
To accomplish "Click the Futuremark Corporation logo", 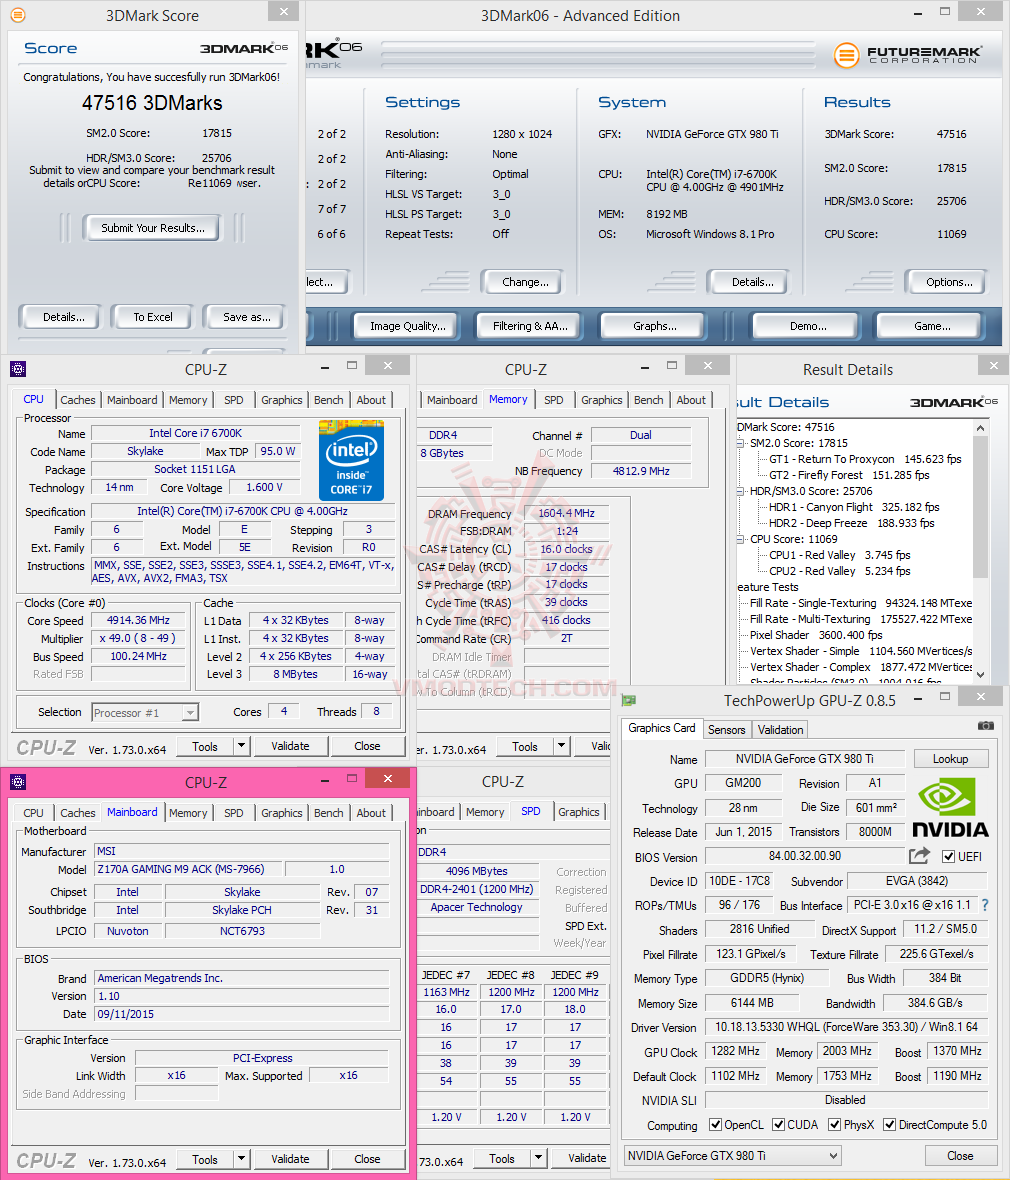I will point(907,55).
